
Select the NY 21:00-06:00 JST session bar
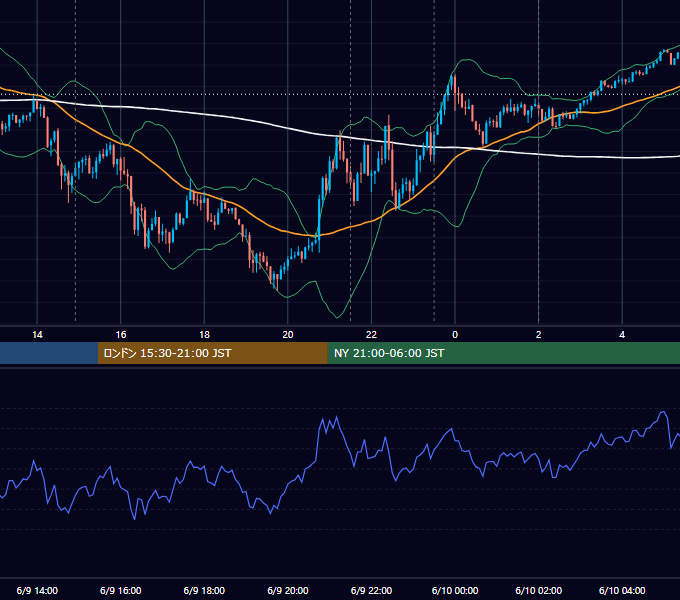pos(503,353)
